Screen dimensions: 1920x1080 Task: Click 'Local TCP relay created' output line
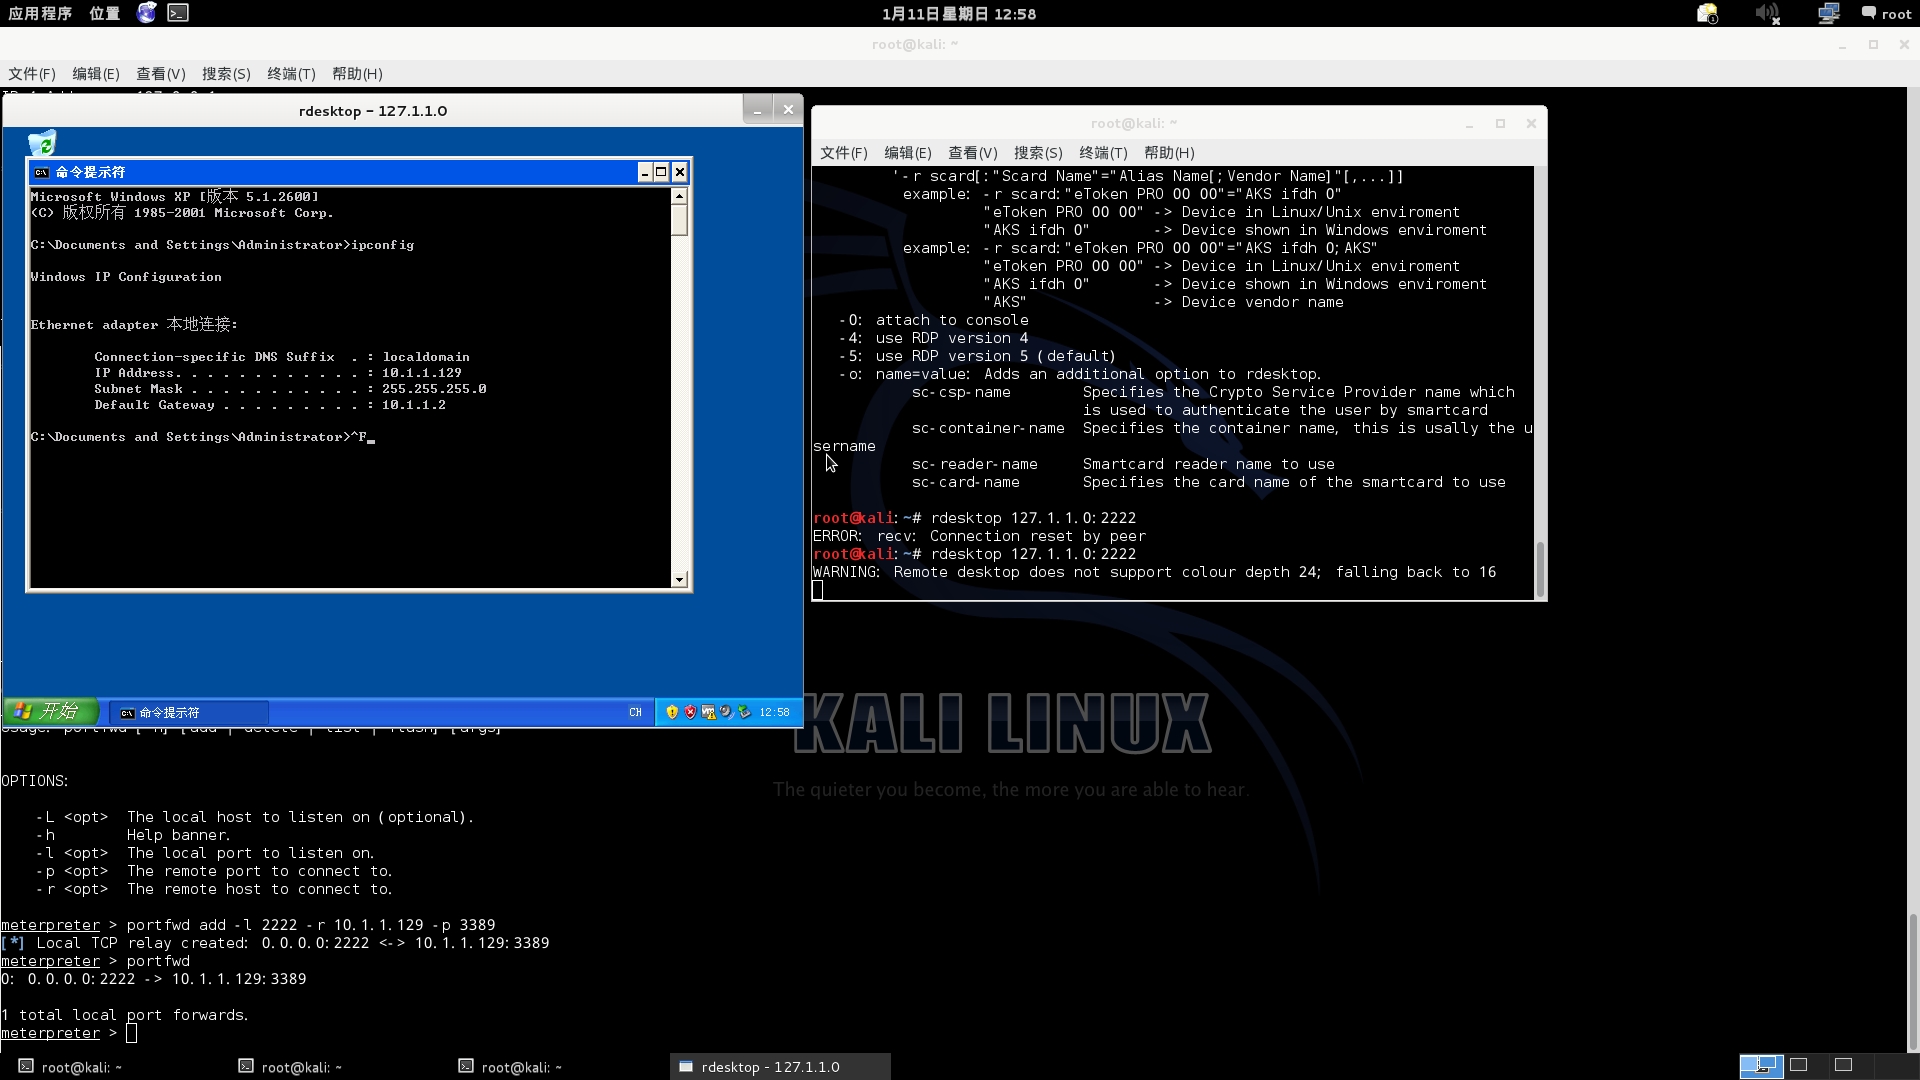(x=275, y=943)
